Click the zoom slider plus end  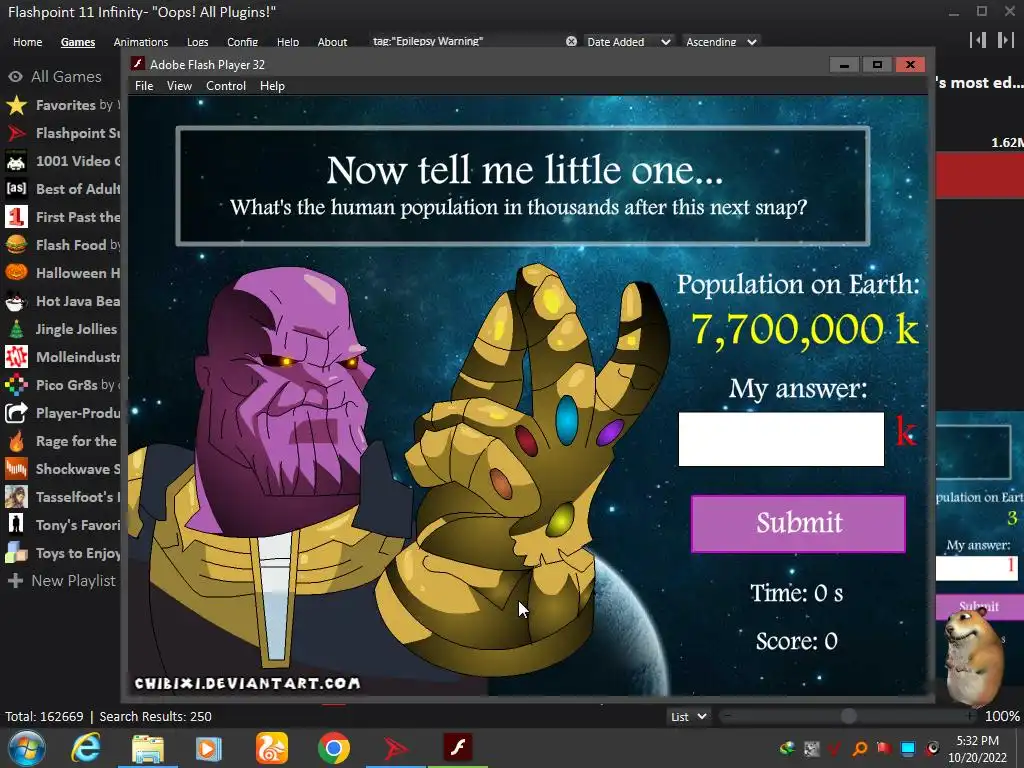coord(971,716)
